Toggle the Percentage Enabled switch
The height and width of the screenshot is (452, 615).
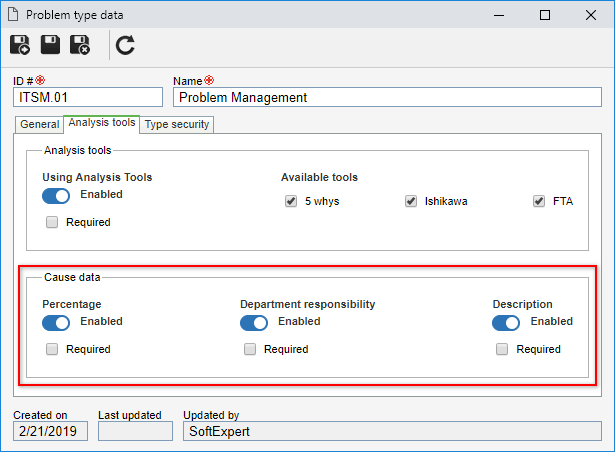56,323
